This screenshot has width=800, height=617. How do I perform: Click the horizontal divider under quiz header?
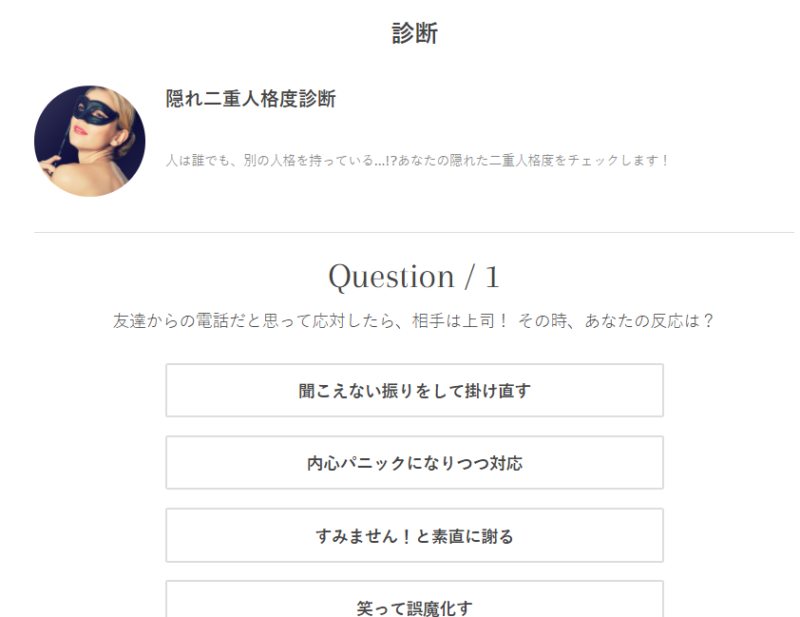(414, 232)
